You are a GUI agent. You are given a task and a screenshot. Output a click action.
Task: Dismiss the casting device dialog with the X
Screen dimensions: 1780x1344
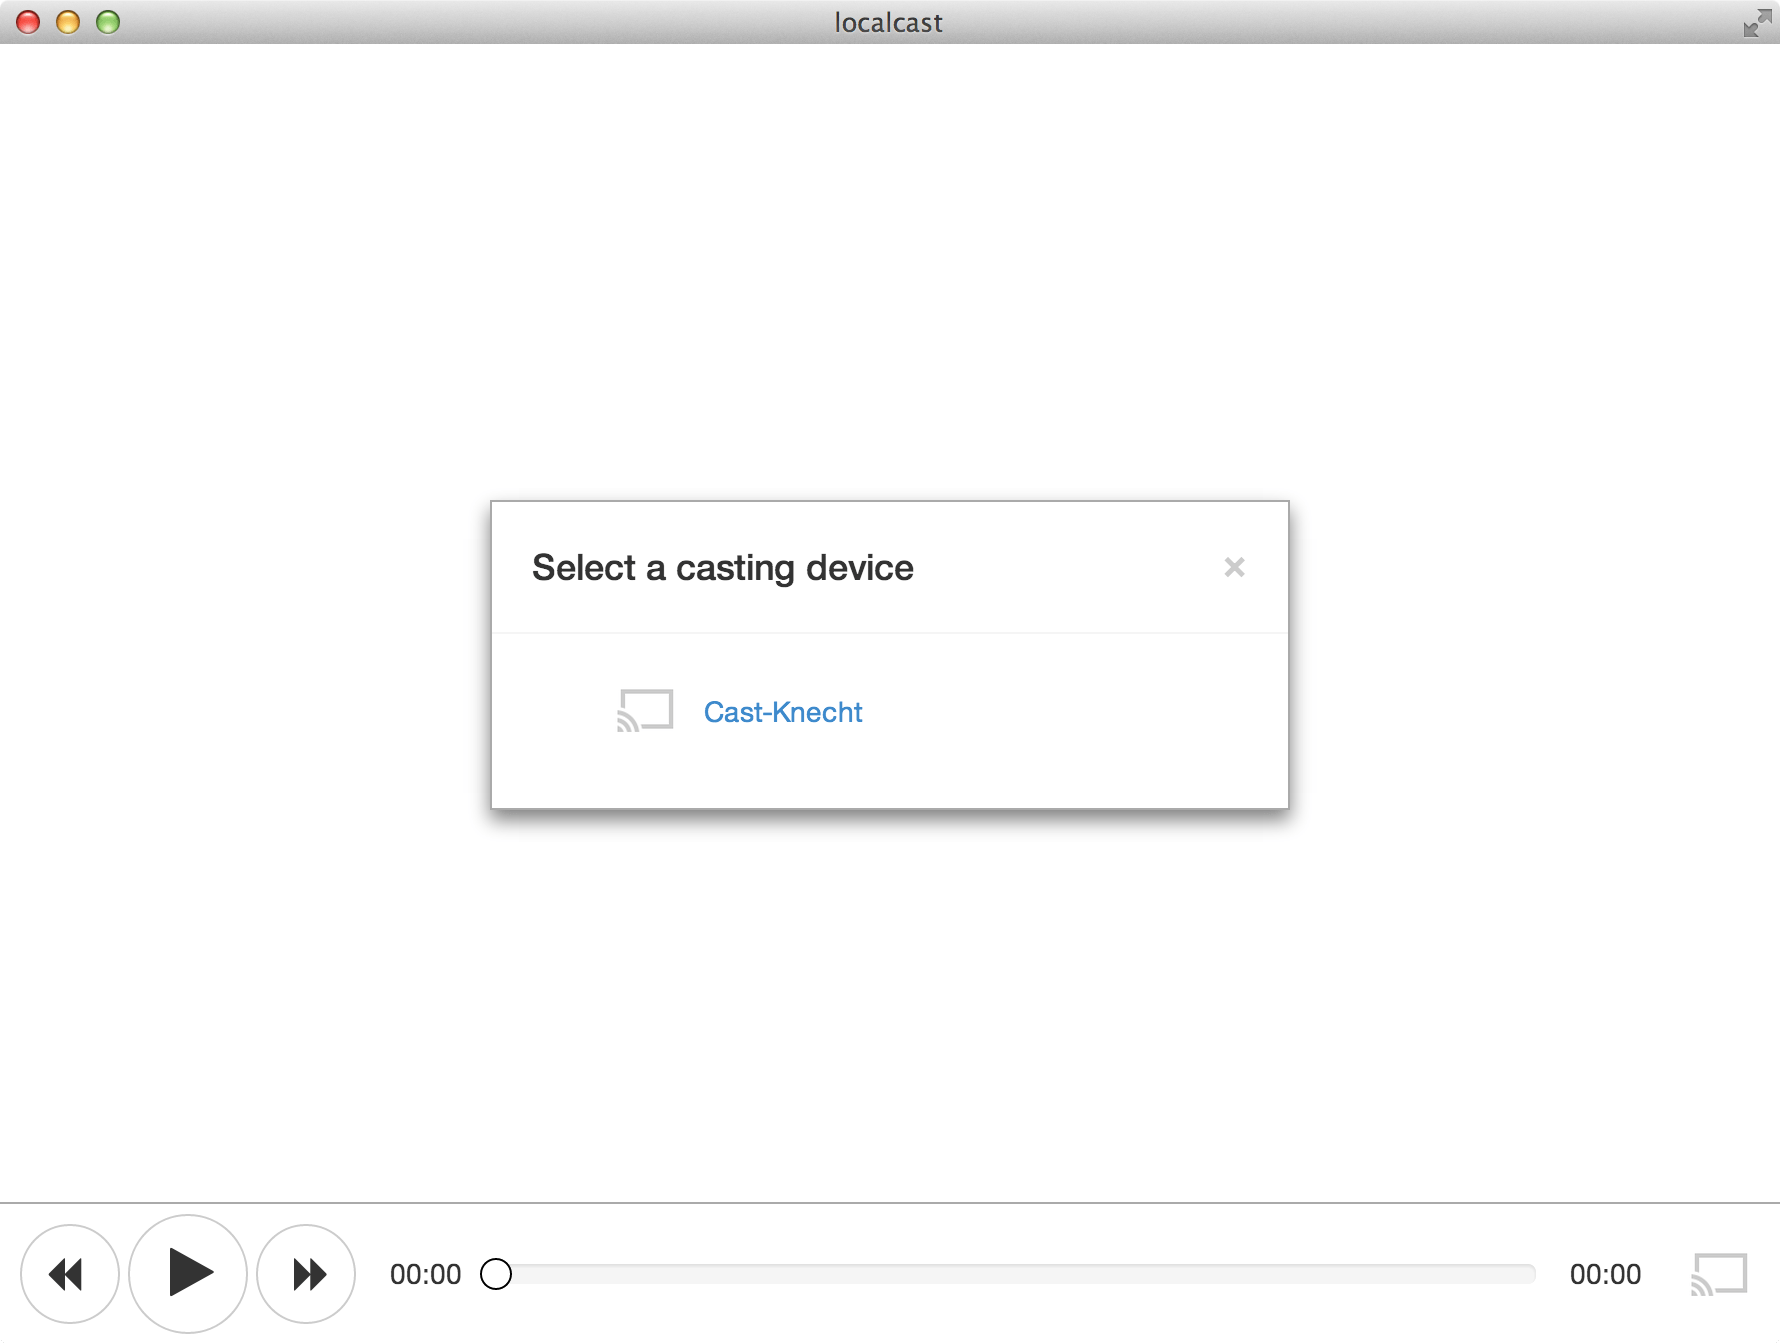1235,567
